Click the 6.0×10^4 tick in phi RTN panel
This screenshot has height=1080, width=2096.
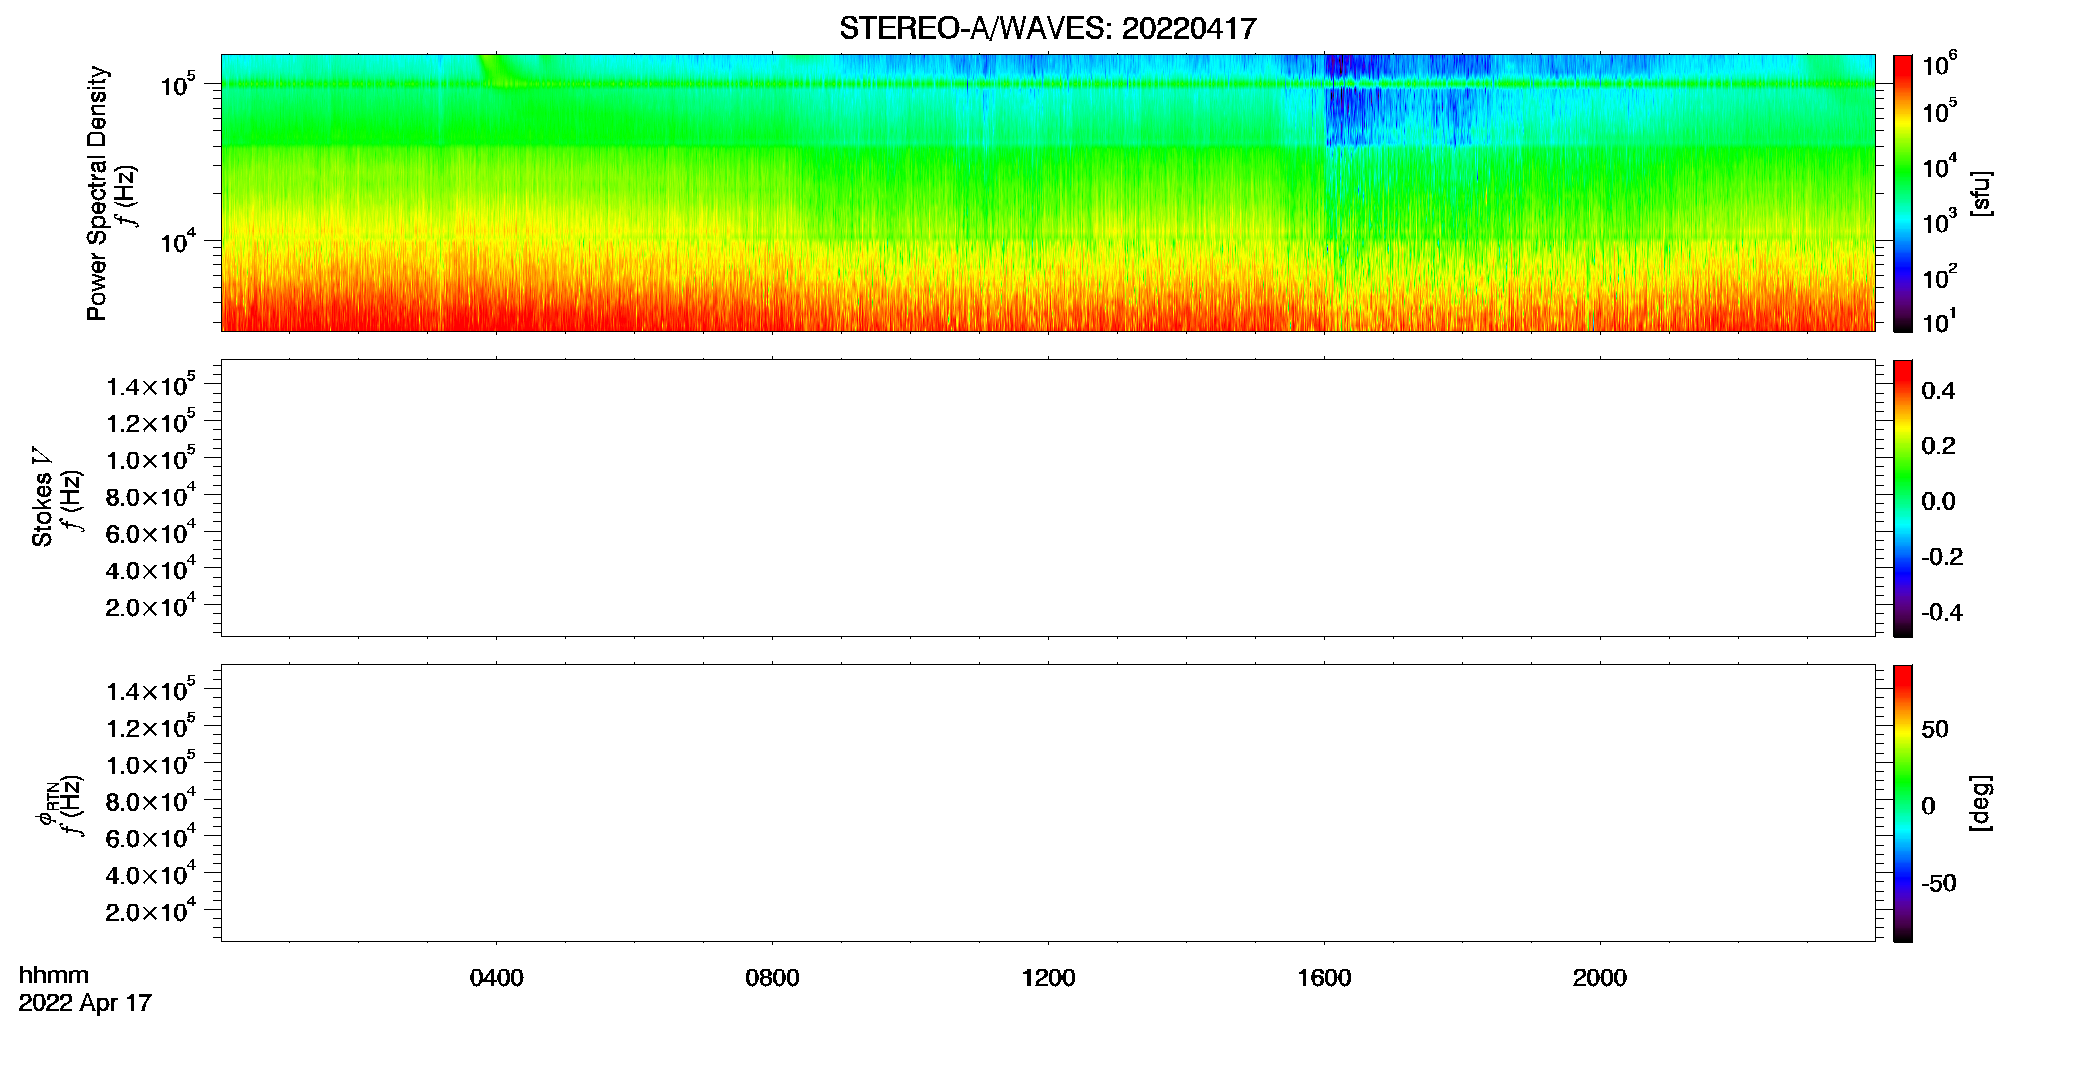tap(151, 837)
